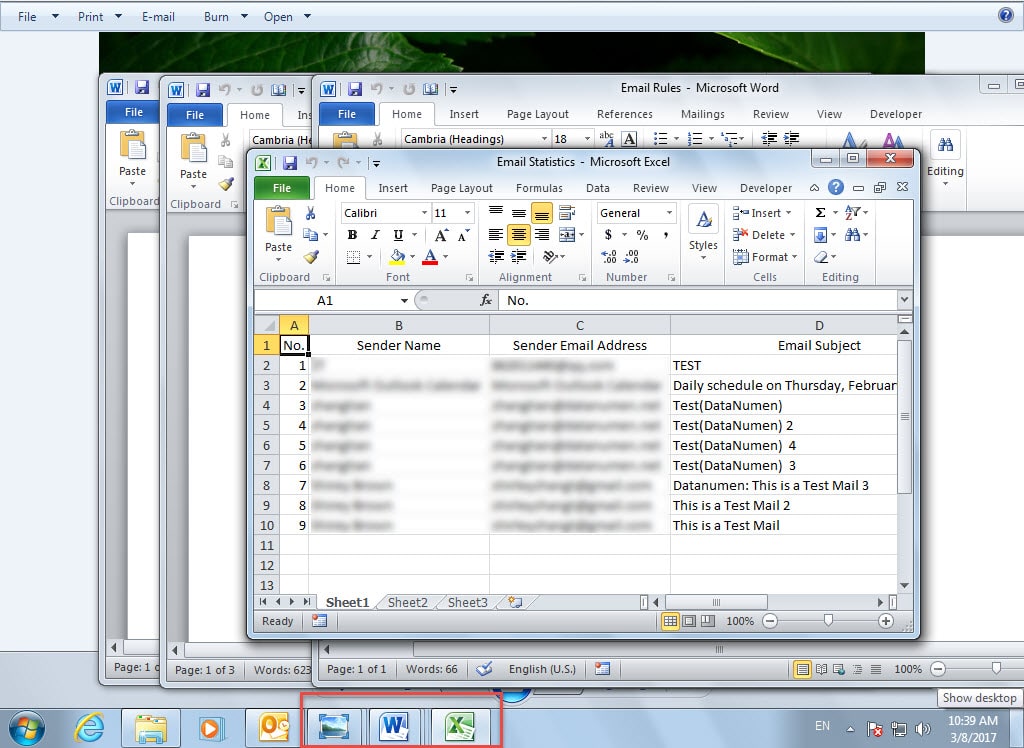Open the Borders tool in Excel Font group
Viewport: 1024px width, 748px height.
[353, 257]
